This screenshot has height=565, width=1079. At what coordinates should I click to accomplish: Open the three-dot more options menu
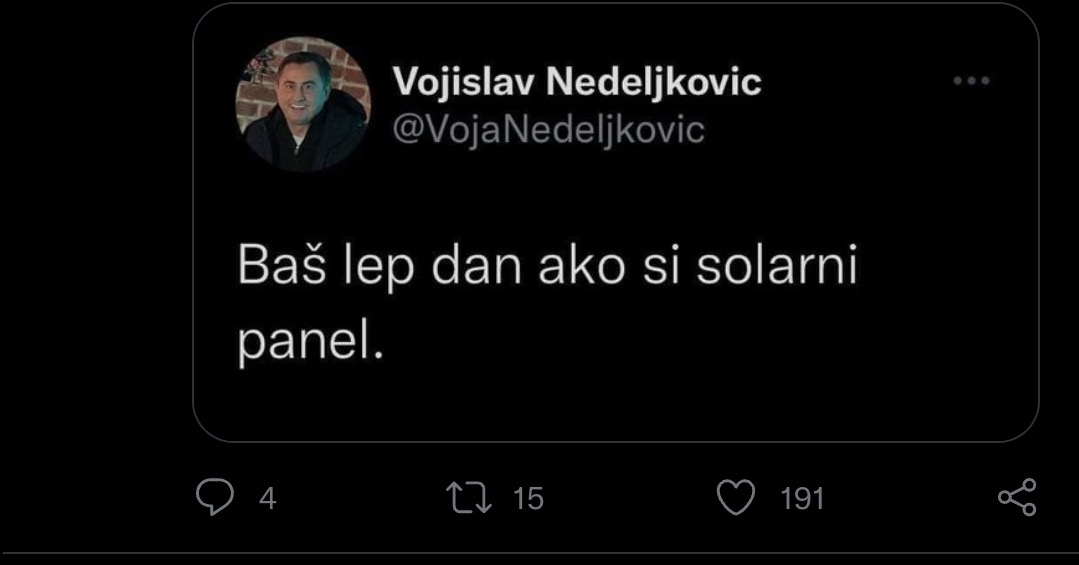click(x=971, y=81)
